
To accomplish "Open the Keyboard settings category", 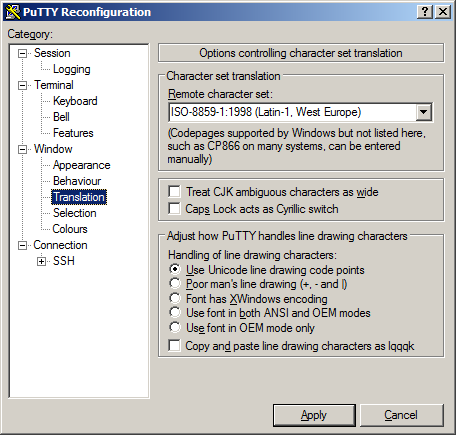I will 75,101.
